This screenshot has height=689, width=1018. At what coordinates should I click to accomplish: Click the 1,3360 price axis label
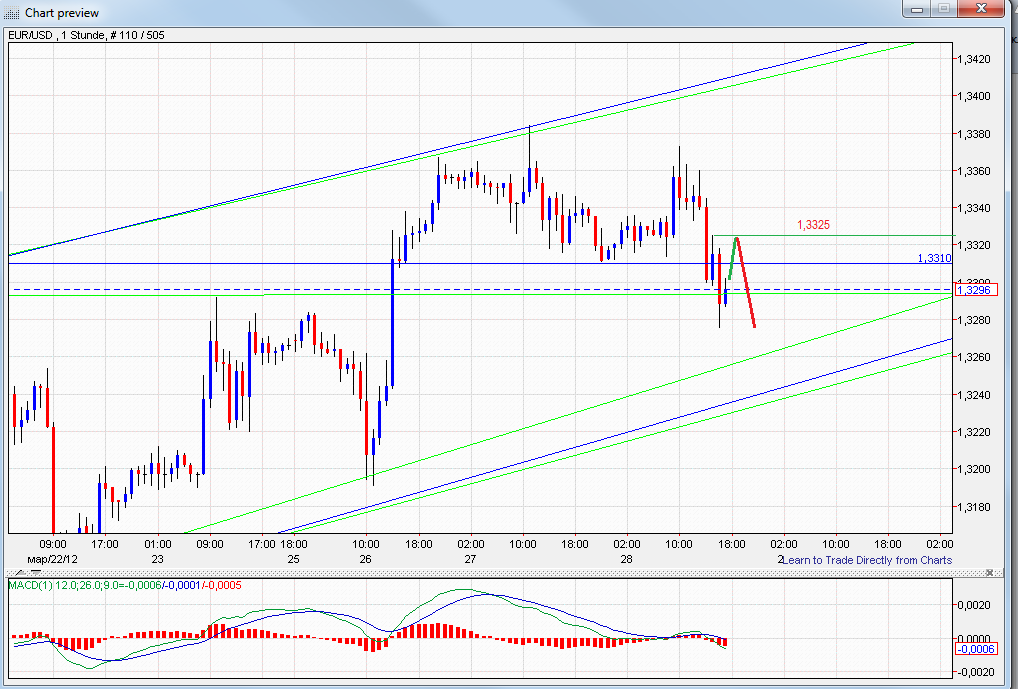tap(973, 171)
